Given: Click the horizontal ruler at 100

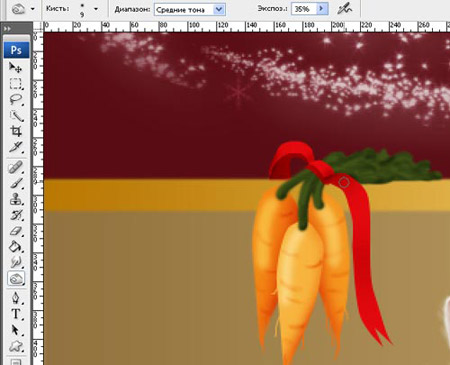Looking at the screenshot, I should coord(194,26).
